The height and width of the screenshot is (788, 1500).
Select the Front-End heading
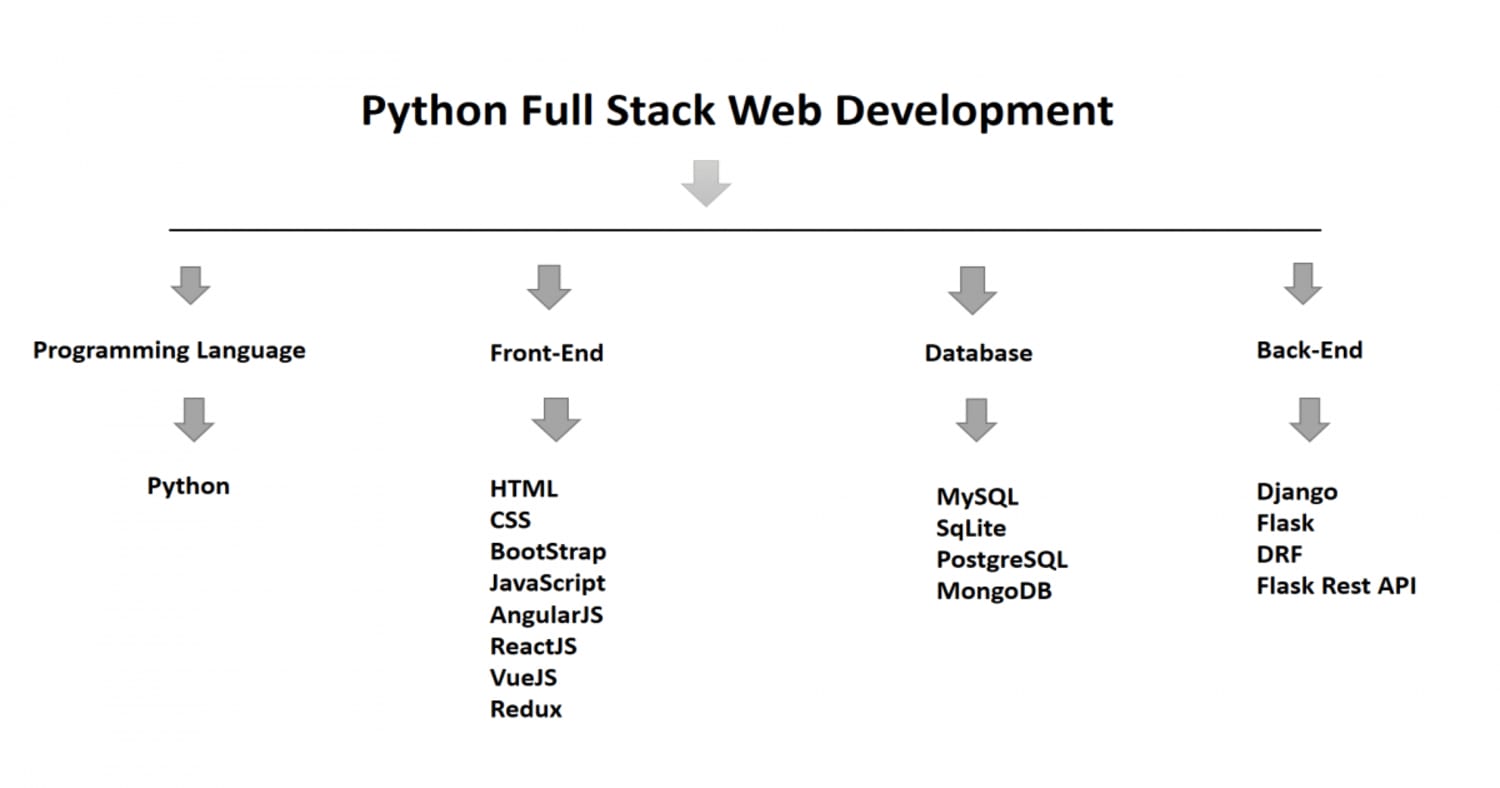[x=547, y=353]
